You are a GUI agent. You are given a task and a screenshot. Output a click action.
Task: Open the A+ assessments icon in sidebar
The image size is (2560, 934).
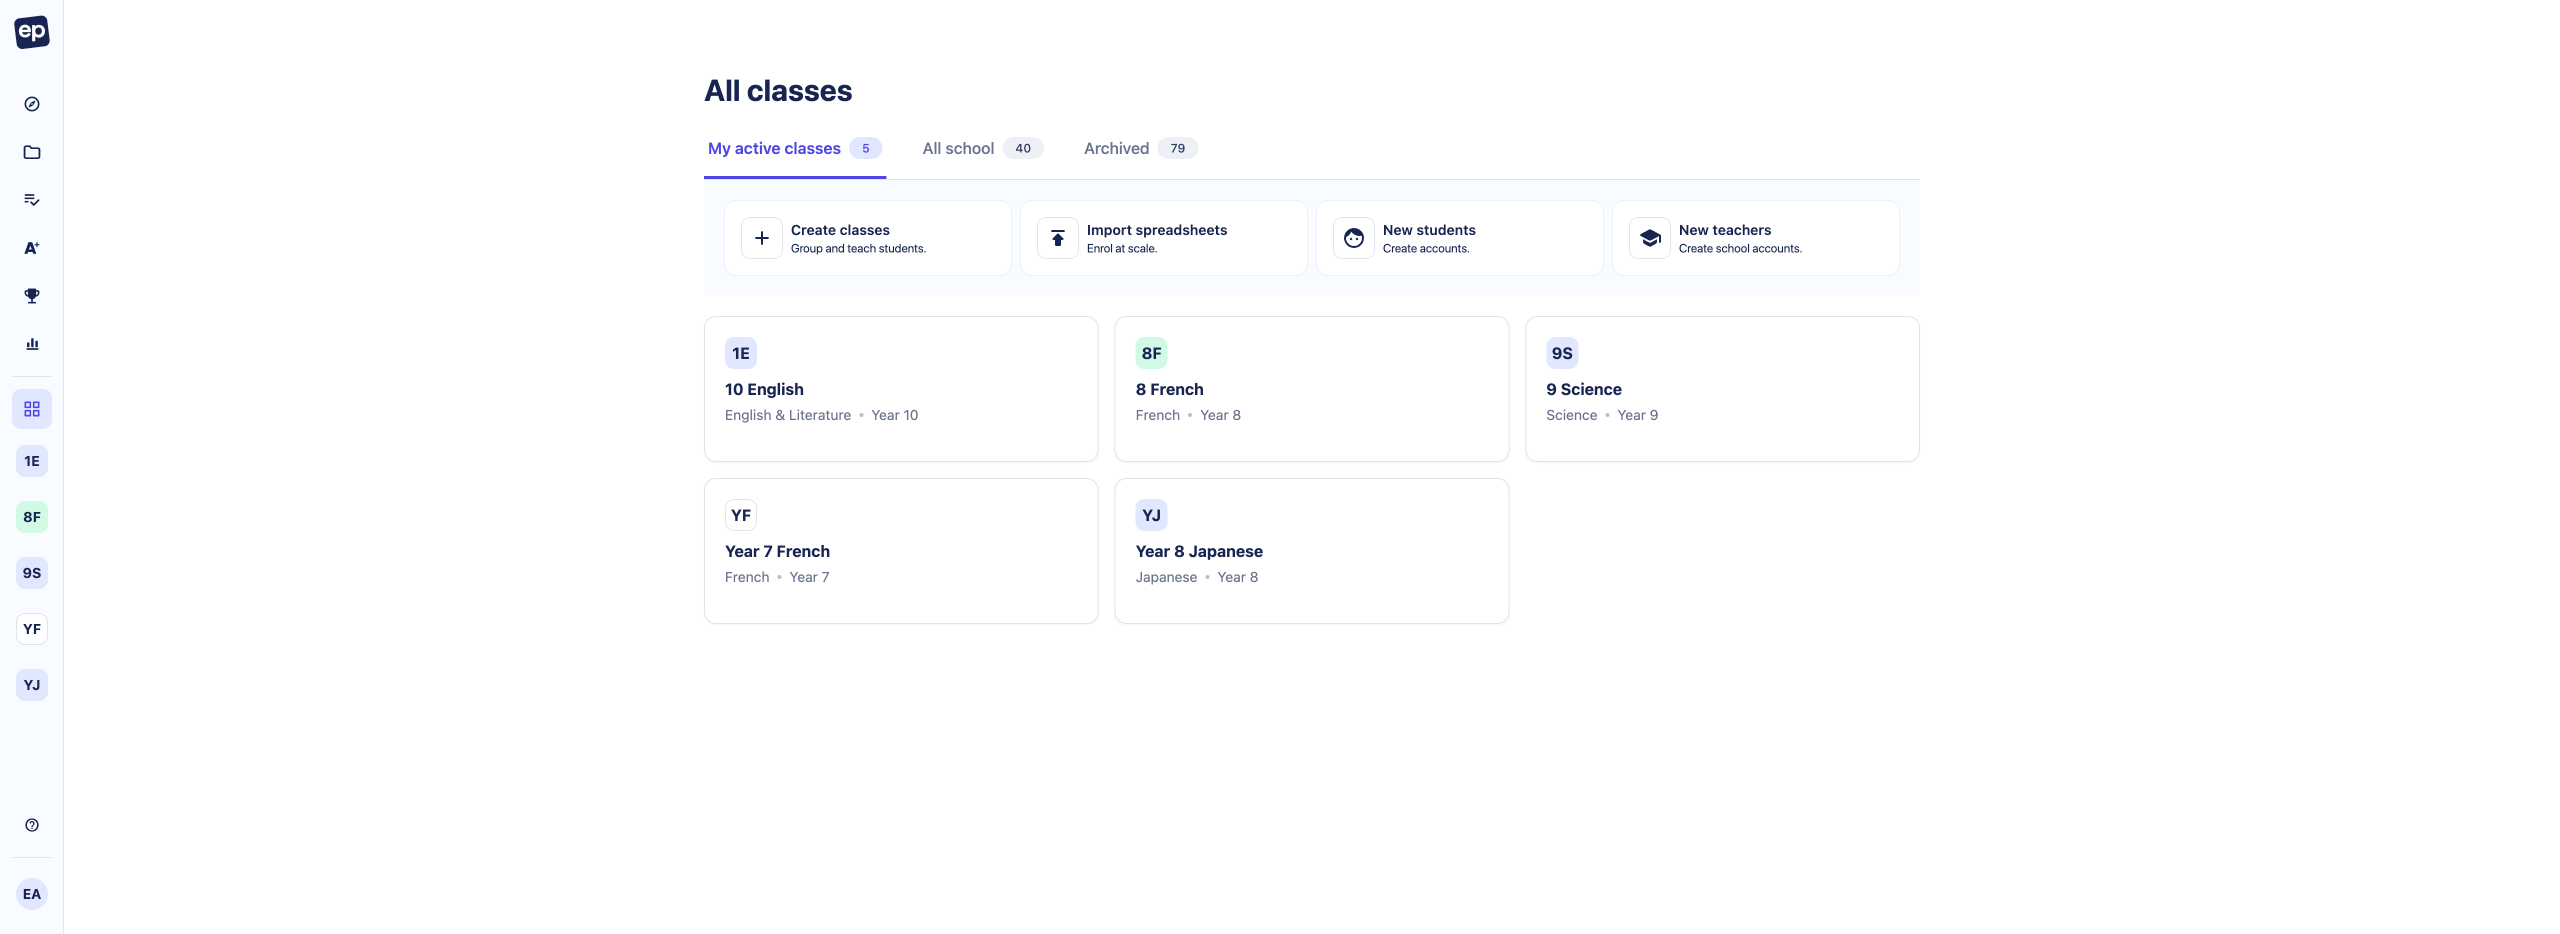coord(32,248)
